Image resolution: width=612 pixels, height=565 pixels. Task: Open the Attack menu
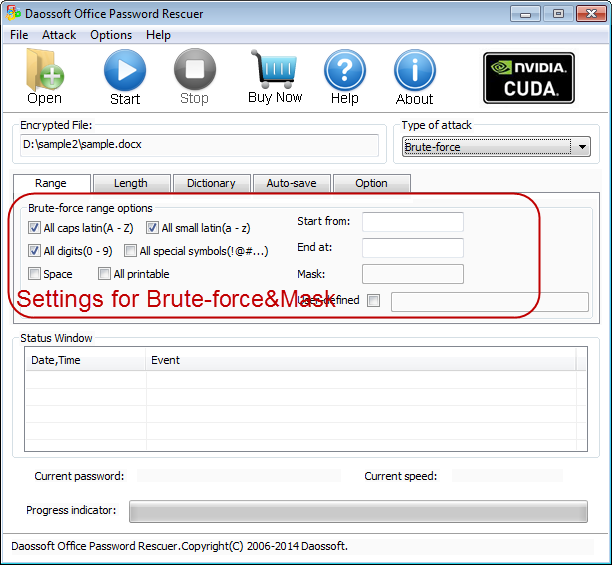tap(59, 35)
